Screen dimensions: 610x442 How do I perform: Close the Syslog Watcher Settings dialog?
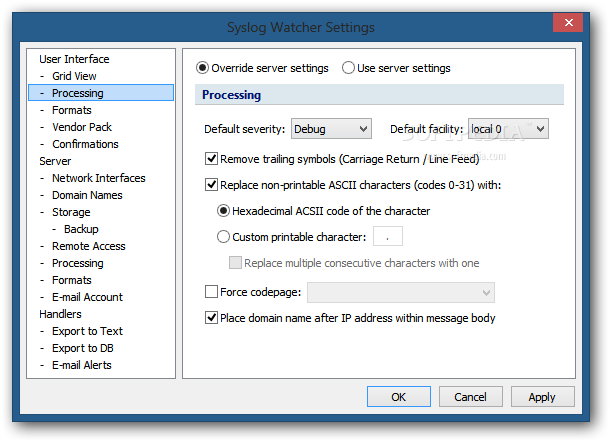tap(568, 23)
